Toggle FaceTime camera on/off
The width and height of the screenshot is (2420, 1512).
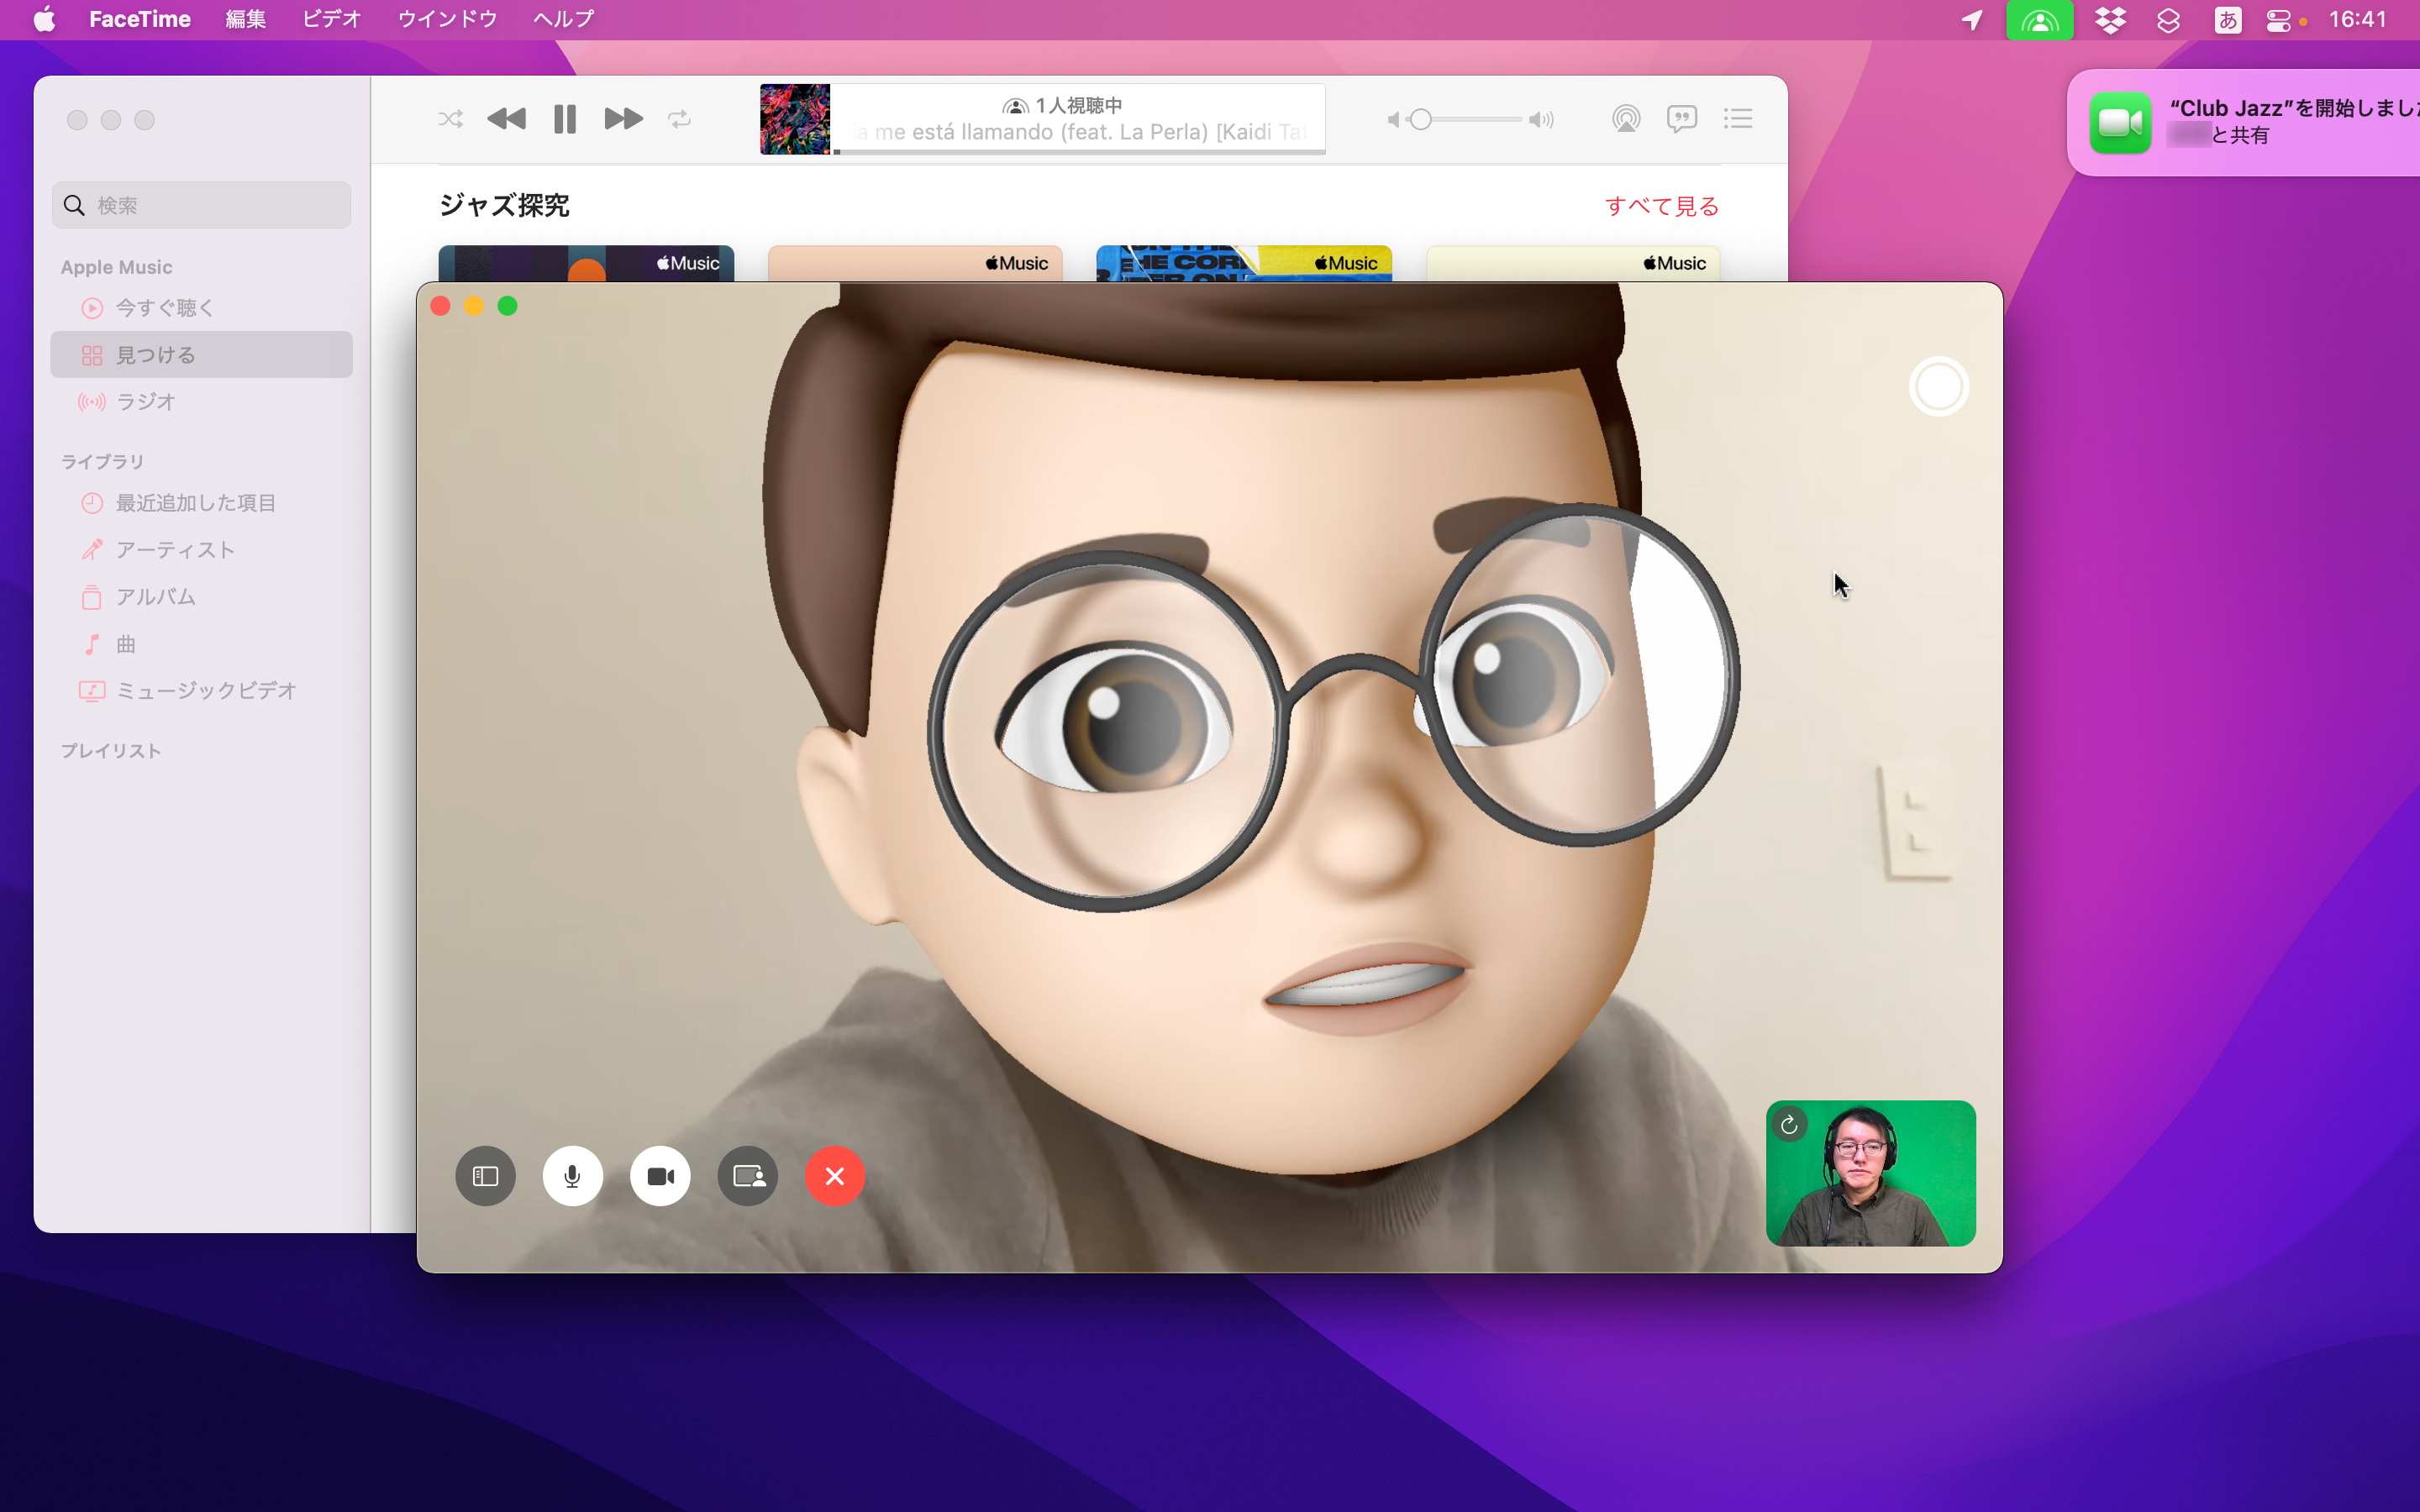(x=659, y=1176)
